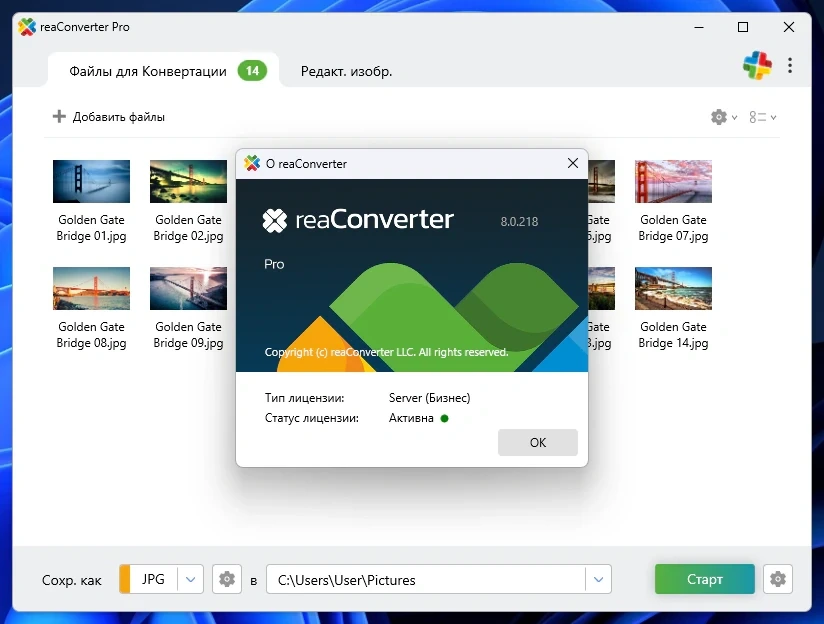Minimize the reaConverter Pro window
The height and width of the screenshot is (624, 824).
tap(698, 27)
